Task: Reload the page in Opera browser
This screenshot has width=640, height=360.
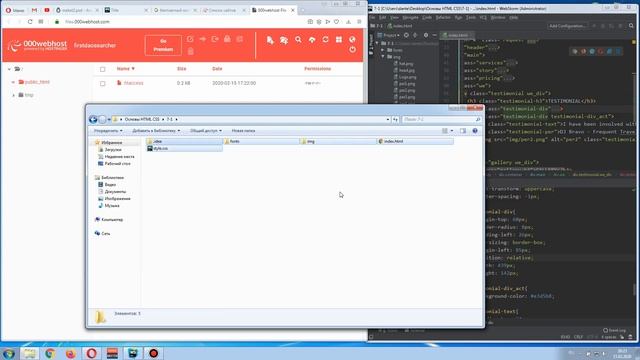Action: pos(30,22)
